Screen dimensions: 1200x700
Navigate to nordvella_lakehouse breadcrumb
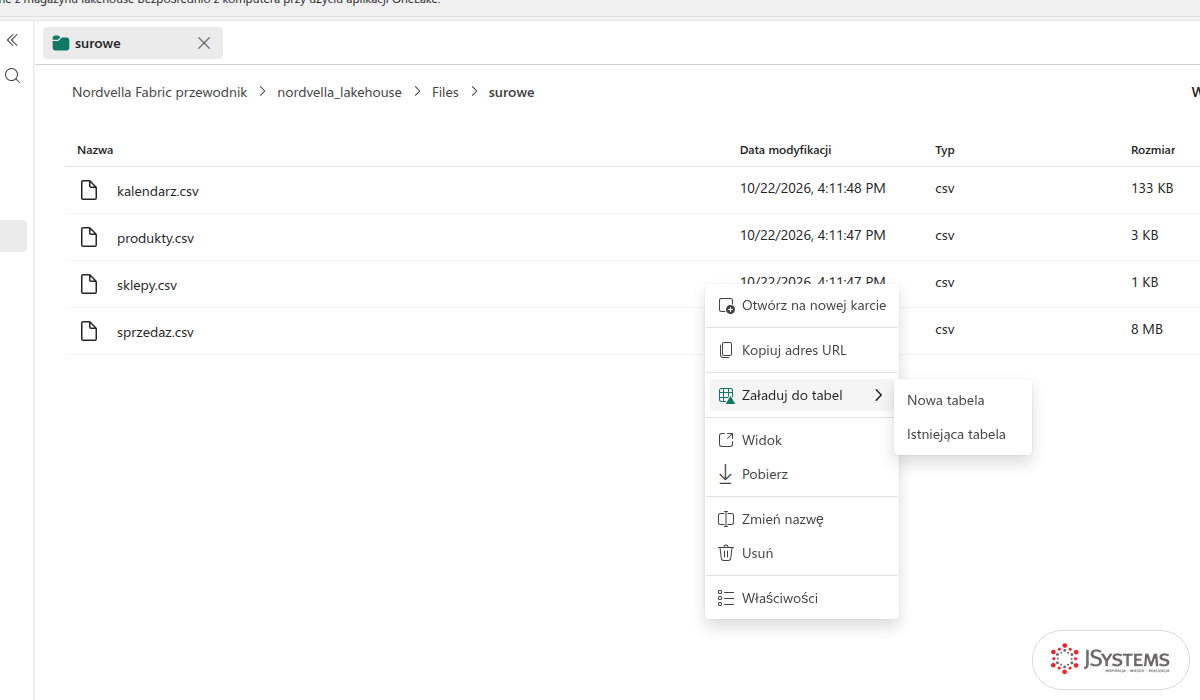click(x=339, y=92)
